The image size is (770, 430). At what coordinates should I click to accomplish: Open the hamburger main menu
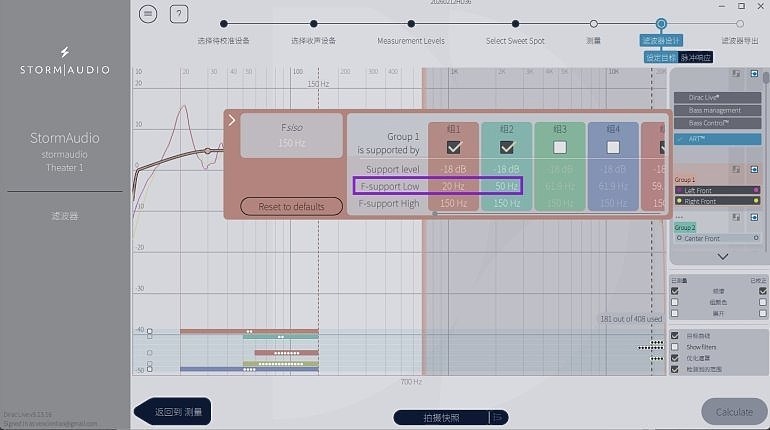[148, 14]
